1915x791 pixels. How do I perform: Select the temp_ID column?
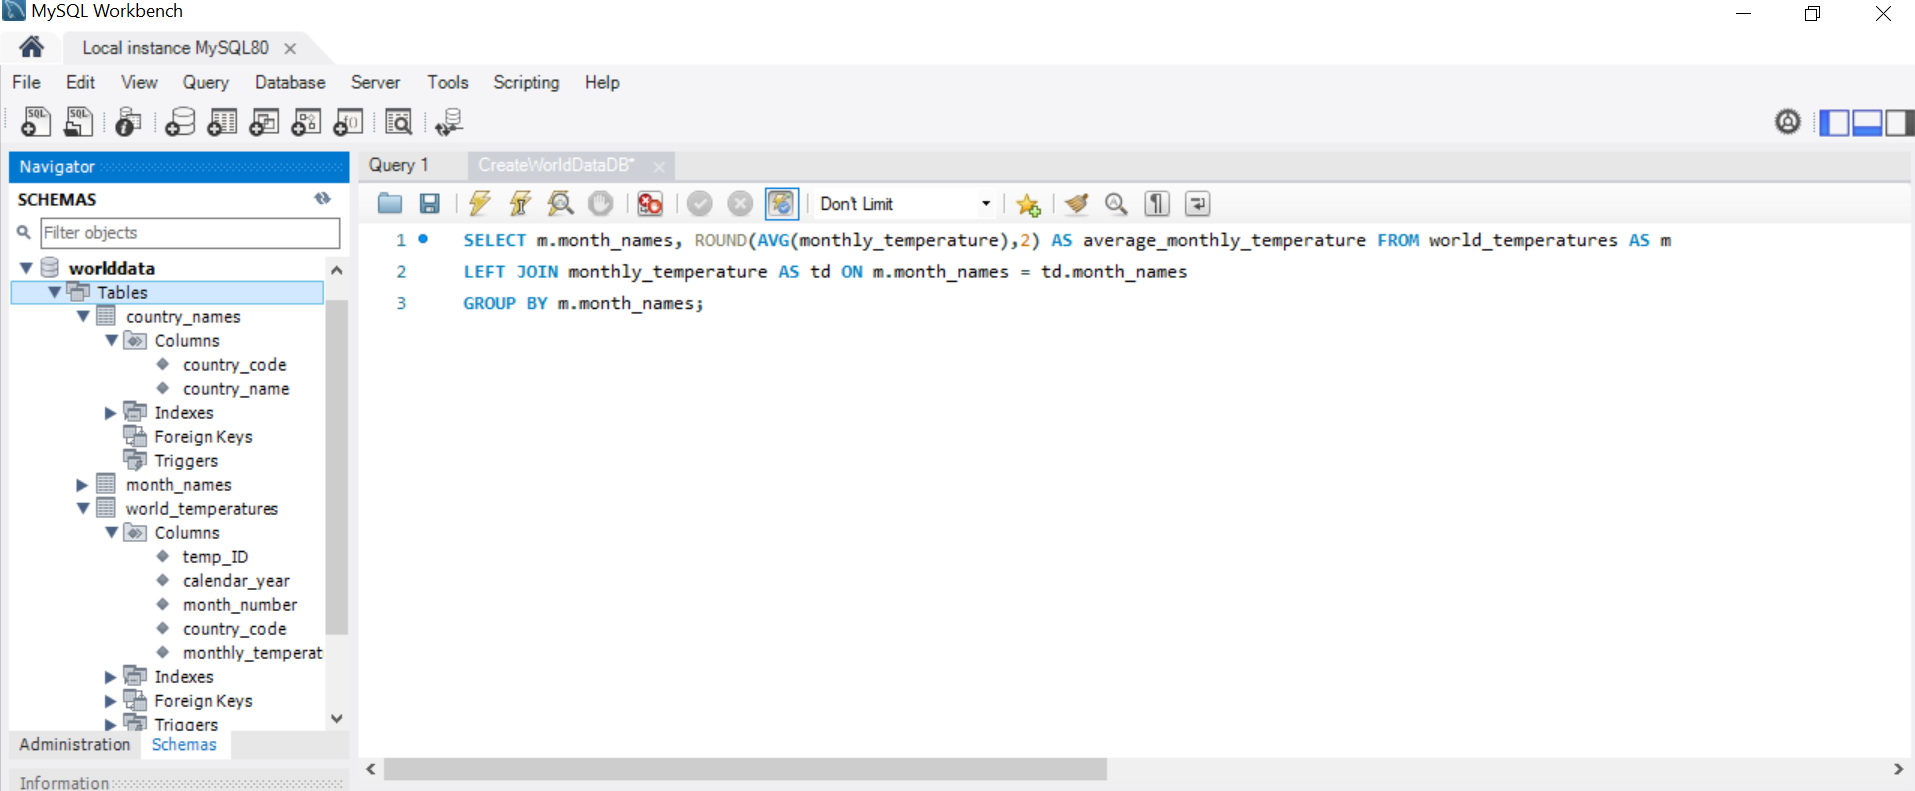(x=215, y=557)
